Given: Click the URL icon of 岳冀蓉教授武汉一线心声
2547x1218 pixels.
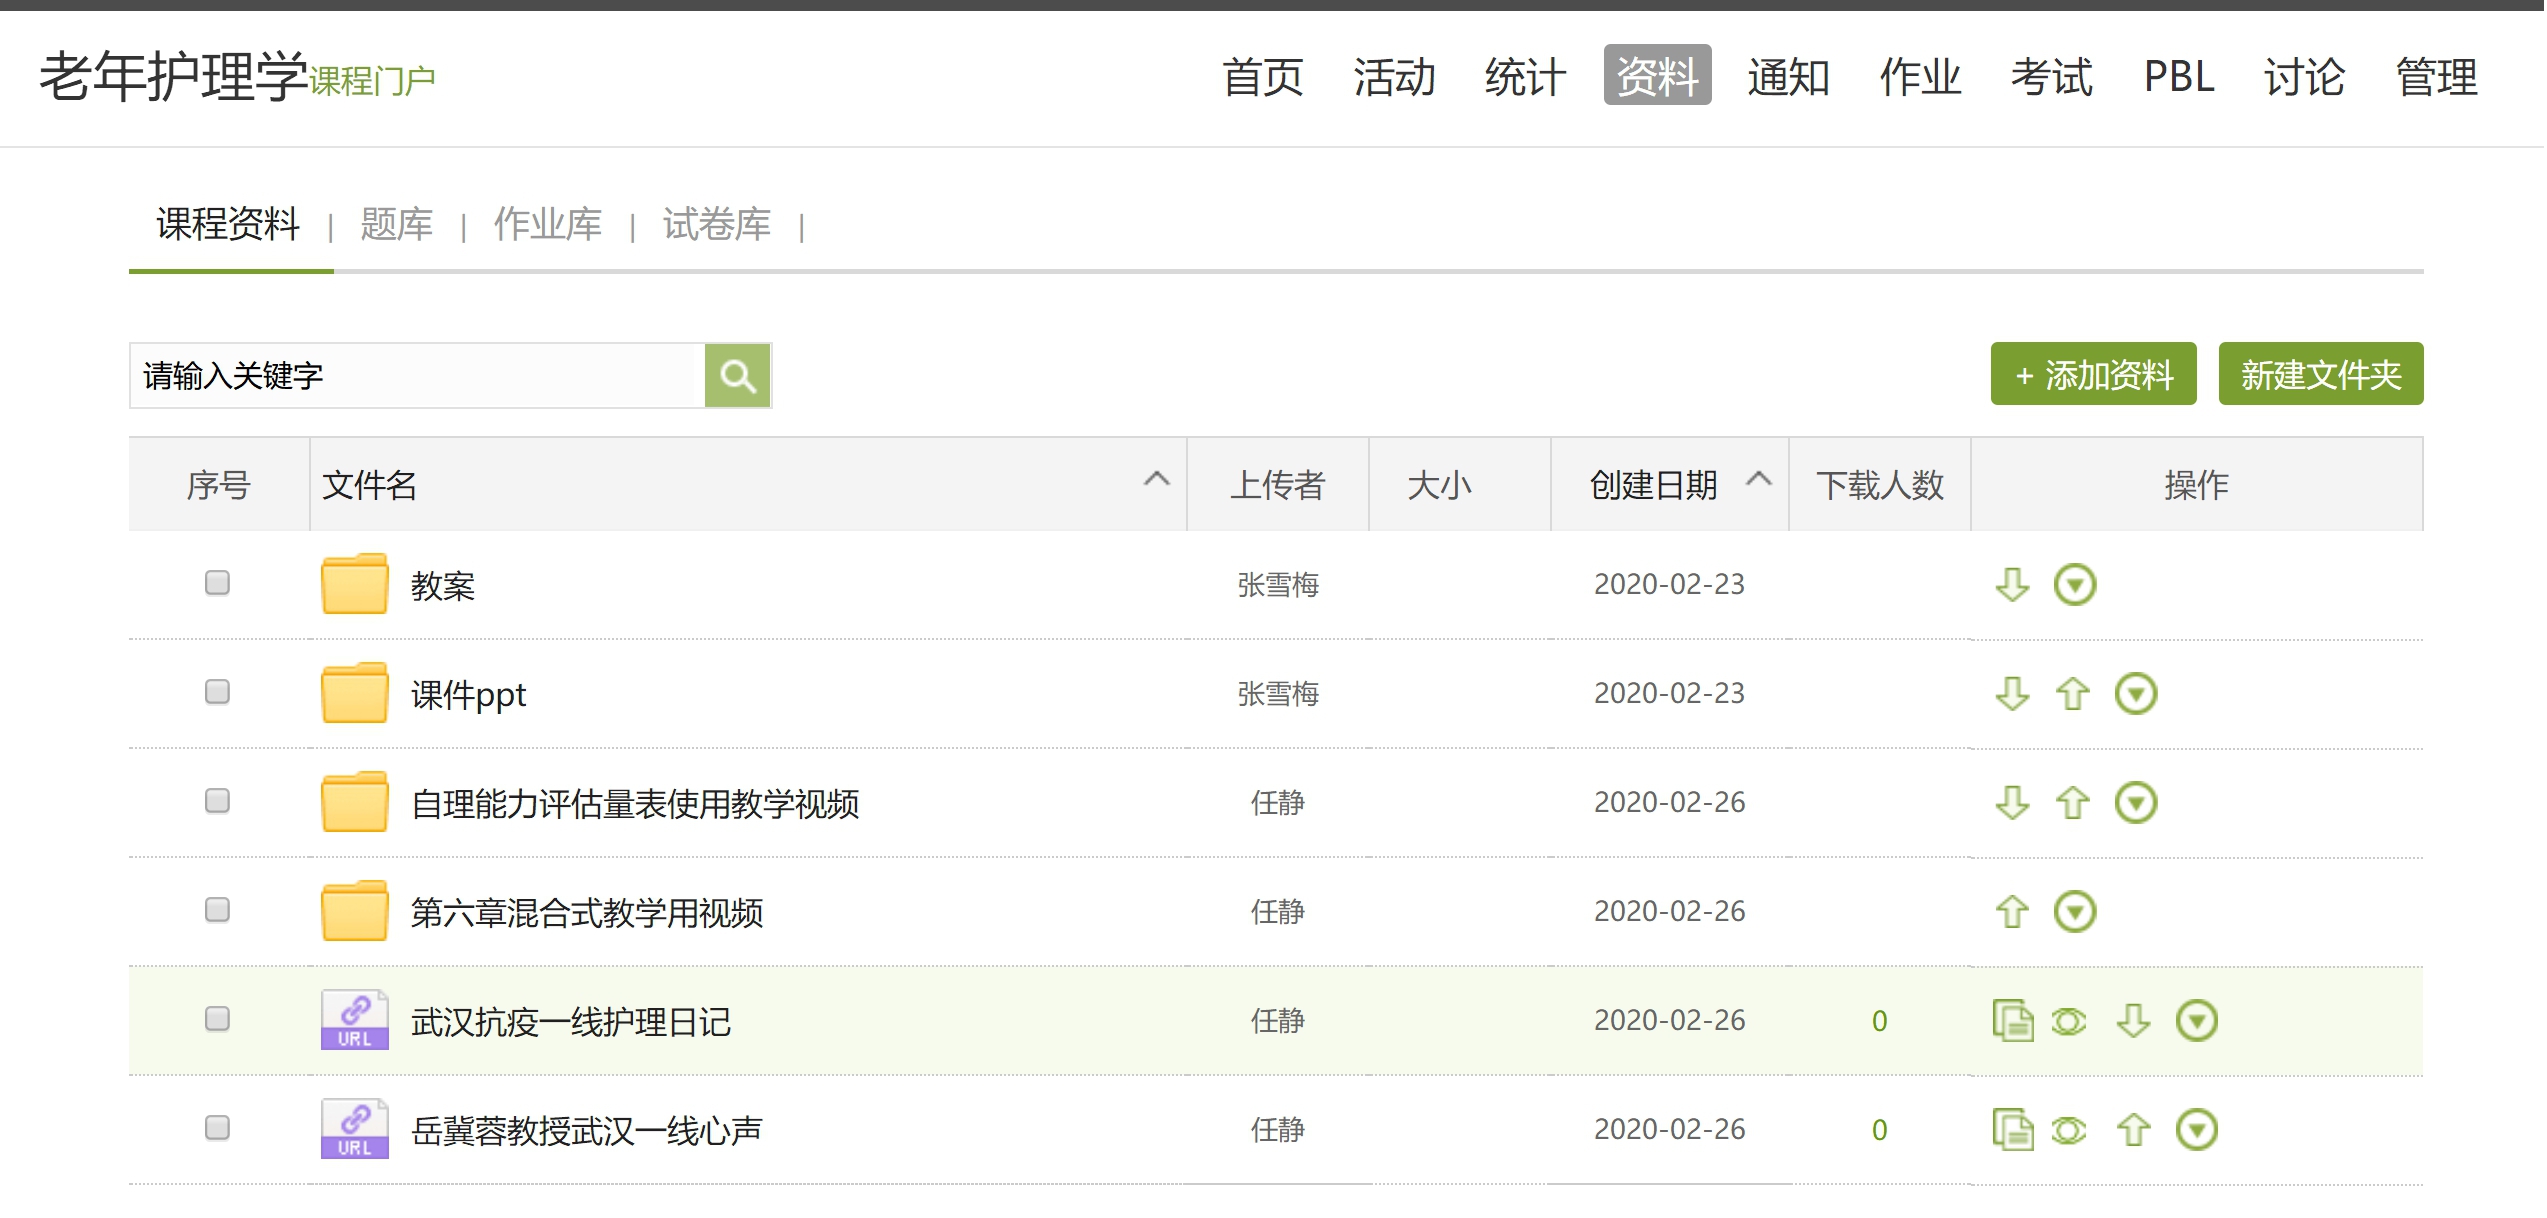Looking at the screenshot, I should (x=354, y=1129).
